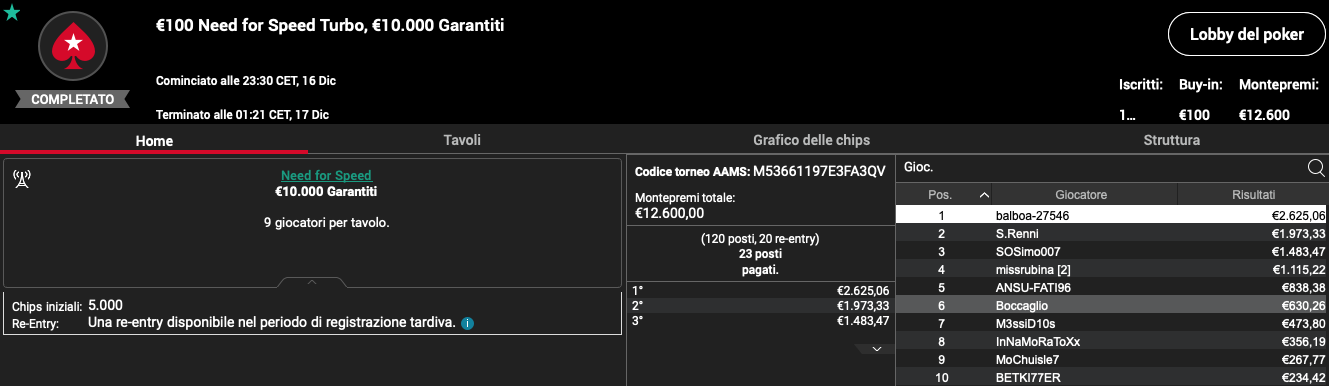The image size is (1329, 386).
Task: Click the Gioc. player search field
Action: click(1100, 168)
